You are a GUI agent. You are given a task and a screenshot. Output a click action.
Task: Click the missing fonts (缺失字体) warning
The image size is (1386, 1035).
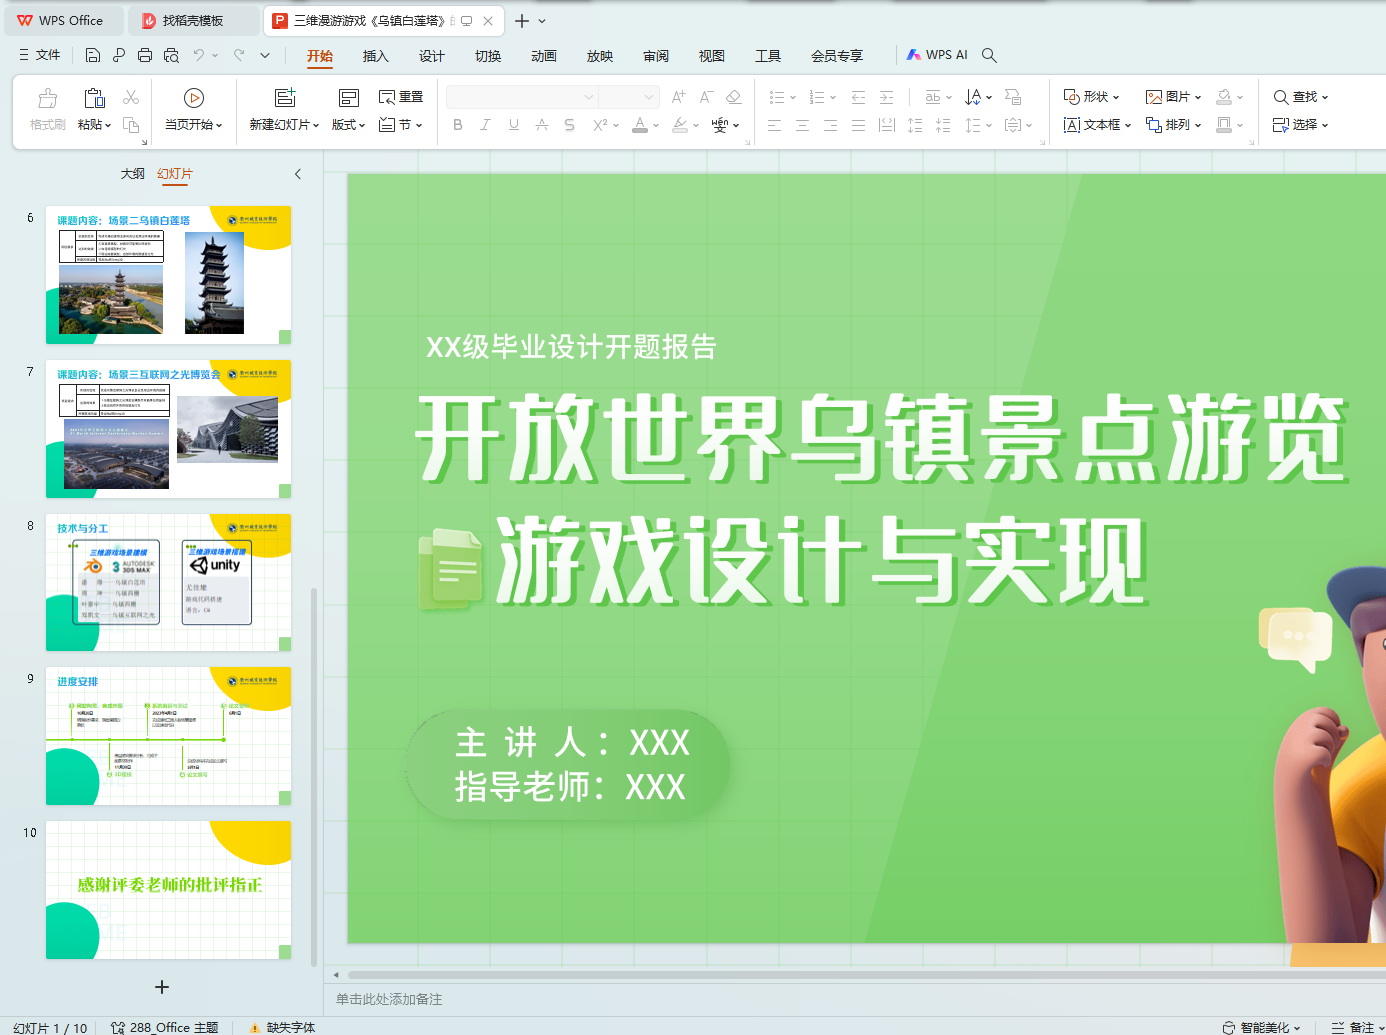(x=282, y=1027)
